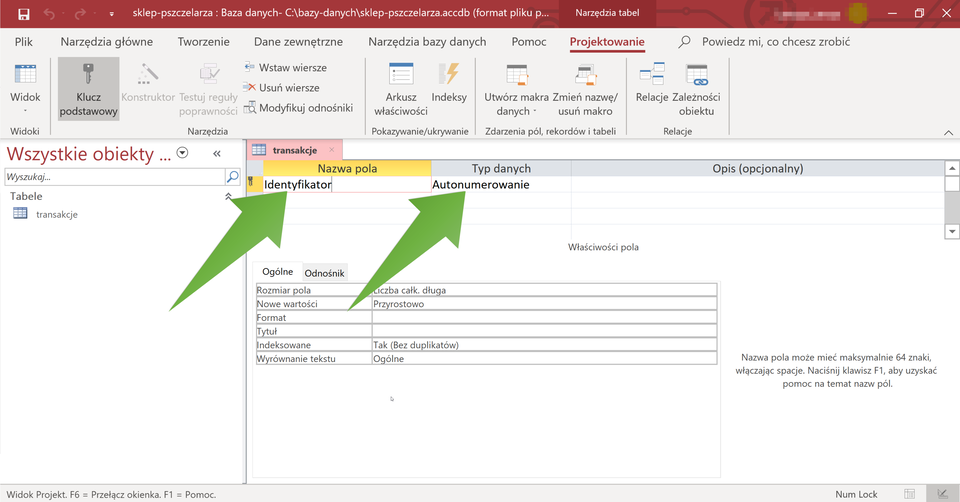The width and height of the screenshot is (960, 502).
Task: Switch to the Tworzenie ribbon tab
Action: pyautogui.click(x=203, y=42)
